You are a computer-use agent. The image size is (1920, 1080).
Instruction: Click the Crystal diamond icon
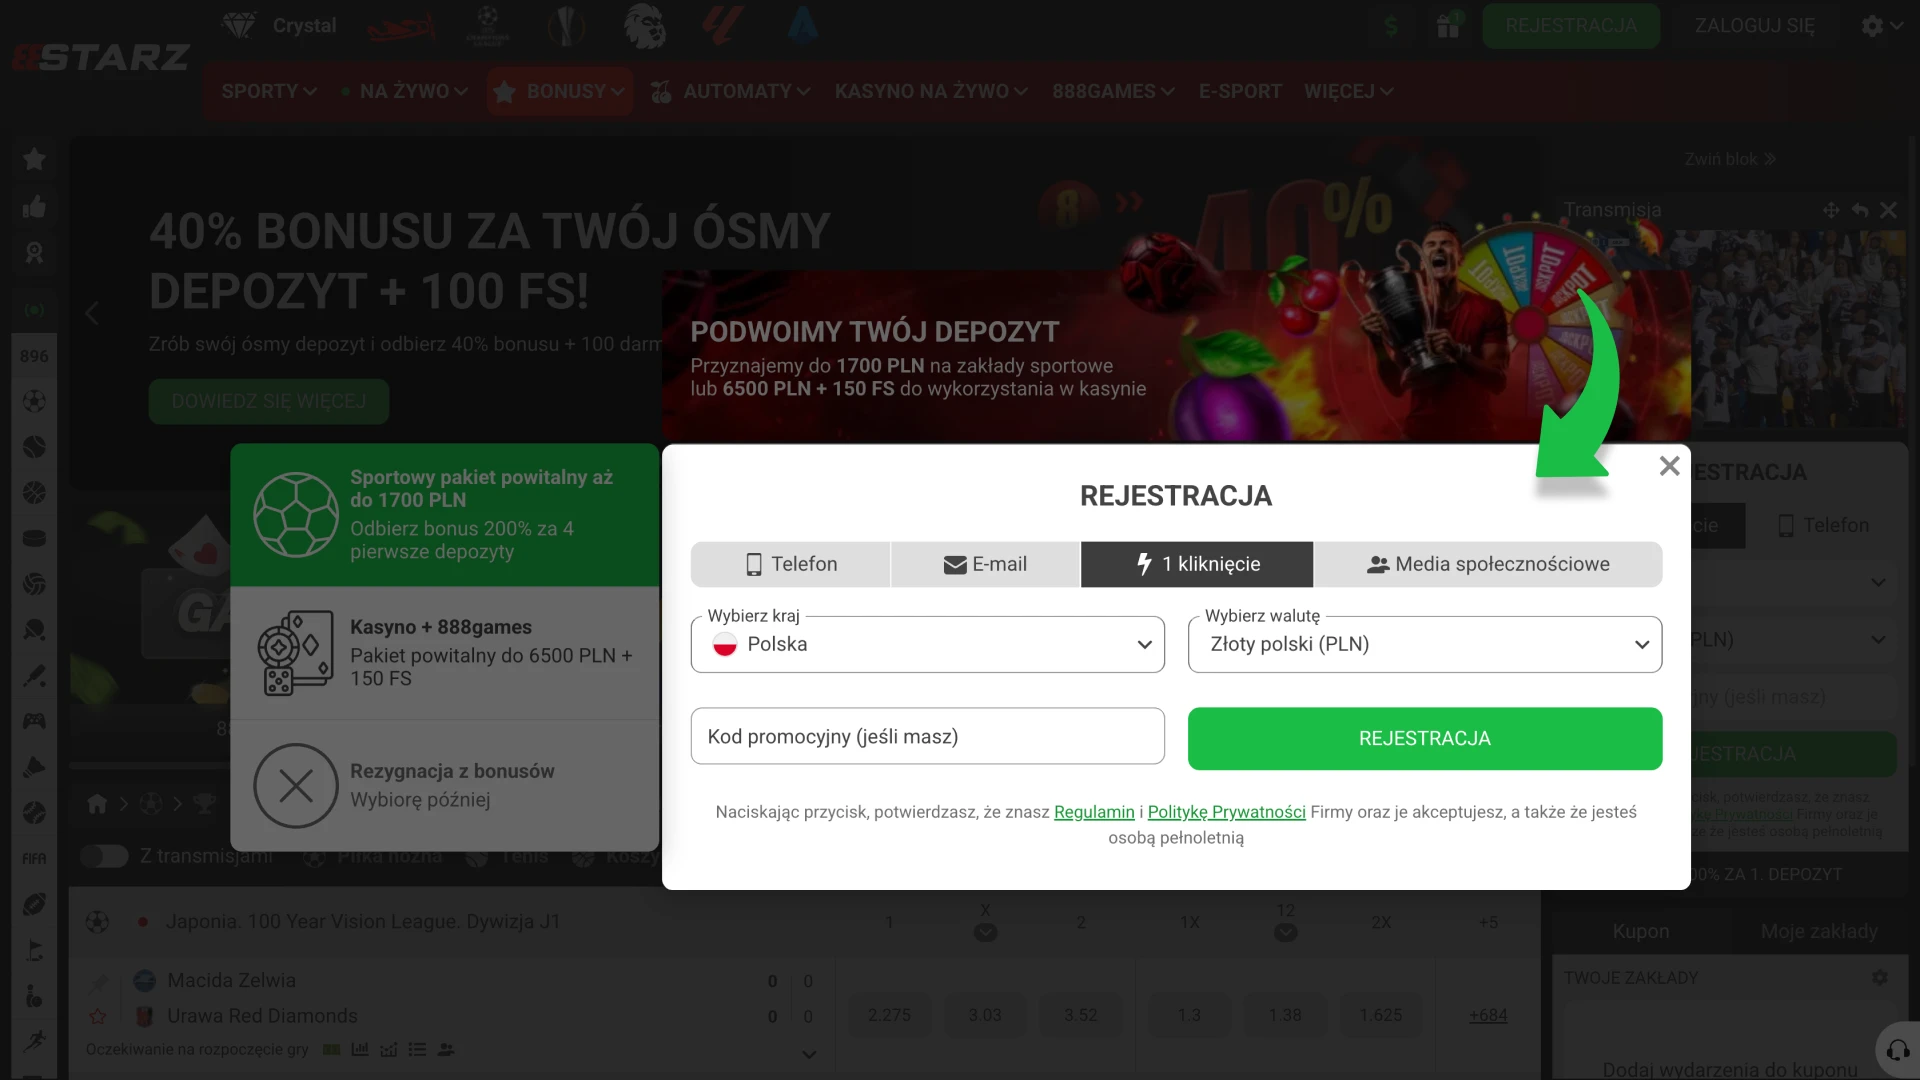point(239,25)
